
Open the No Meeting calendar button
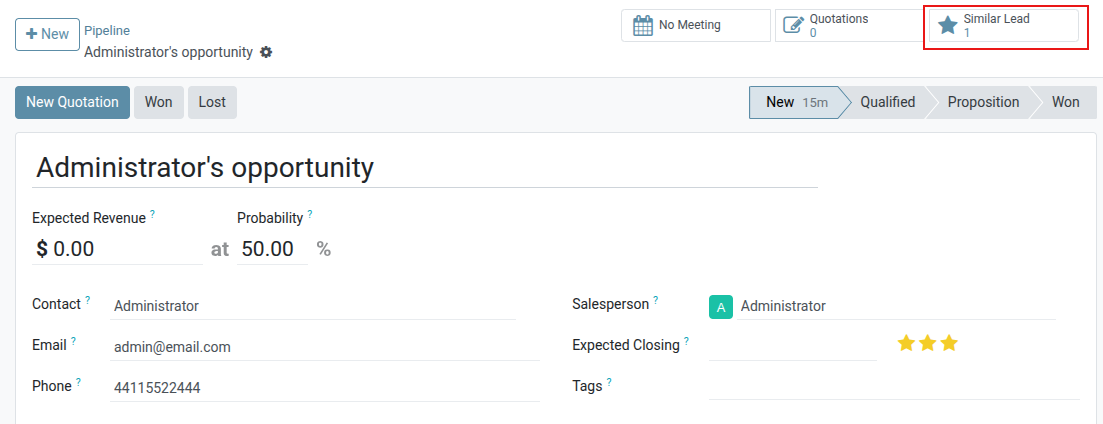695,25
